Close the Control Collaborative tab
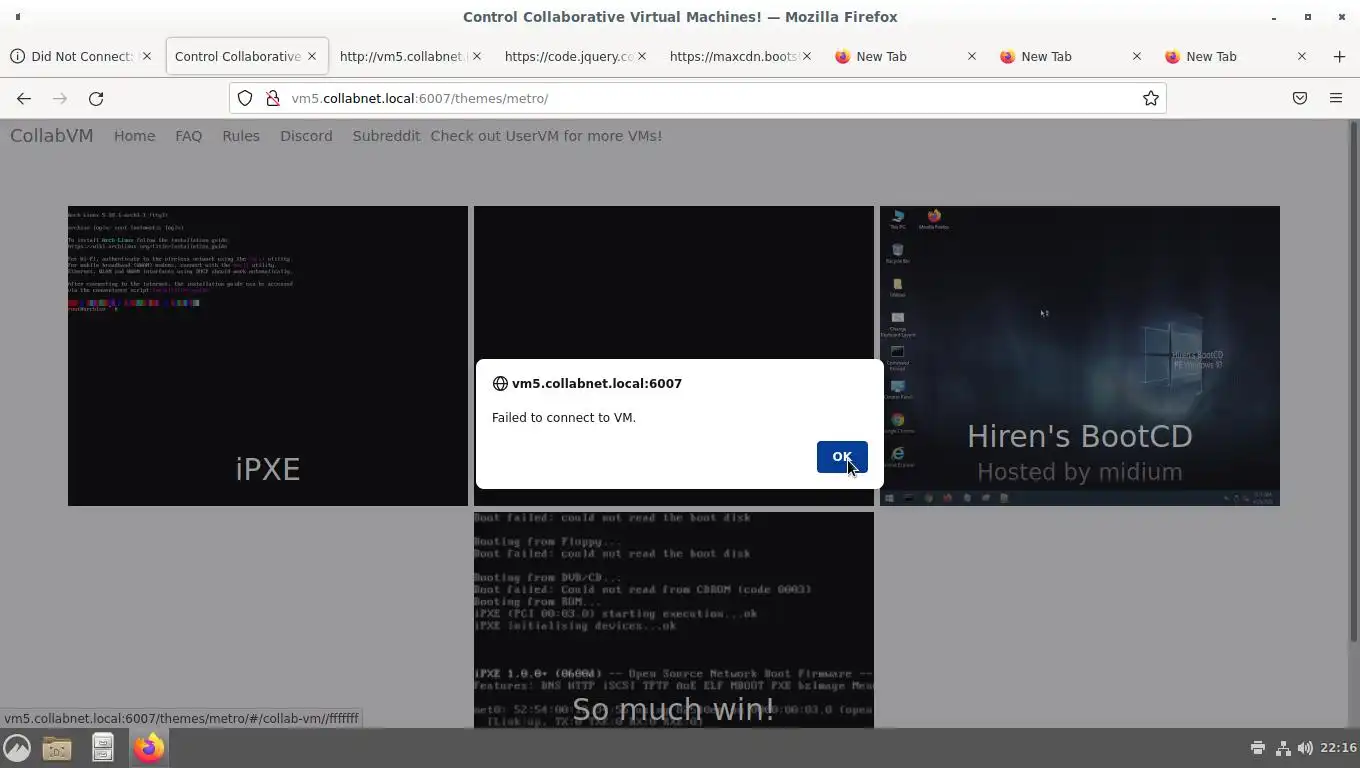This screenshot has height=768, width=1360. (x=312, y=56)
